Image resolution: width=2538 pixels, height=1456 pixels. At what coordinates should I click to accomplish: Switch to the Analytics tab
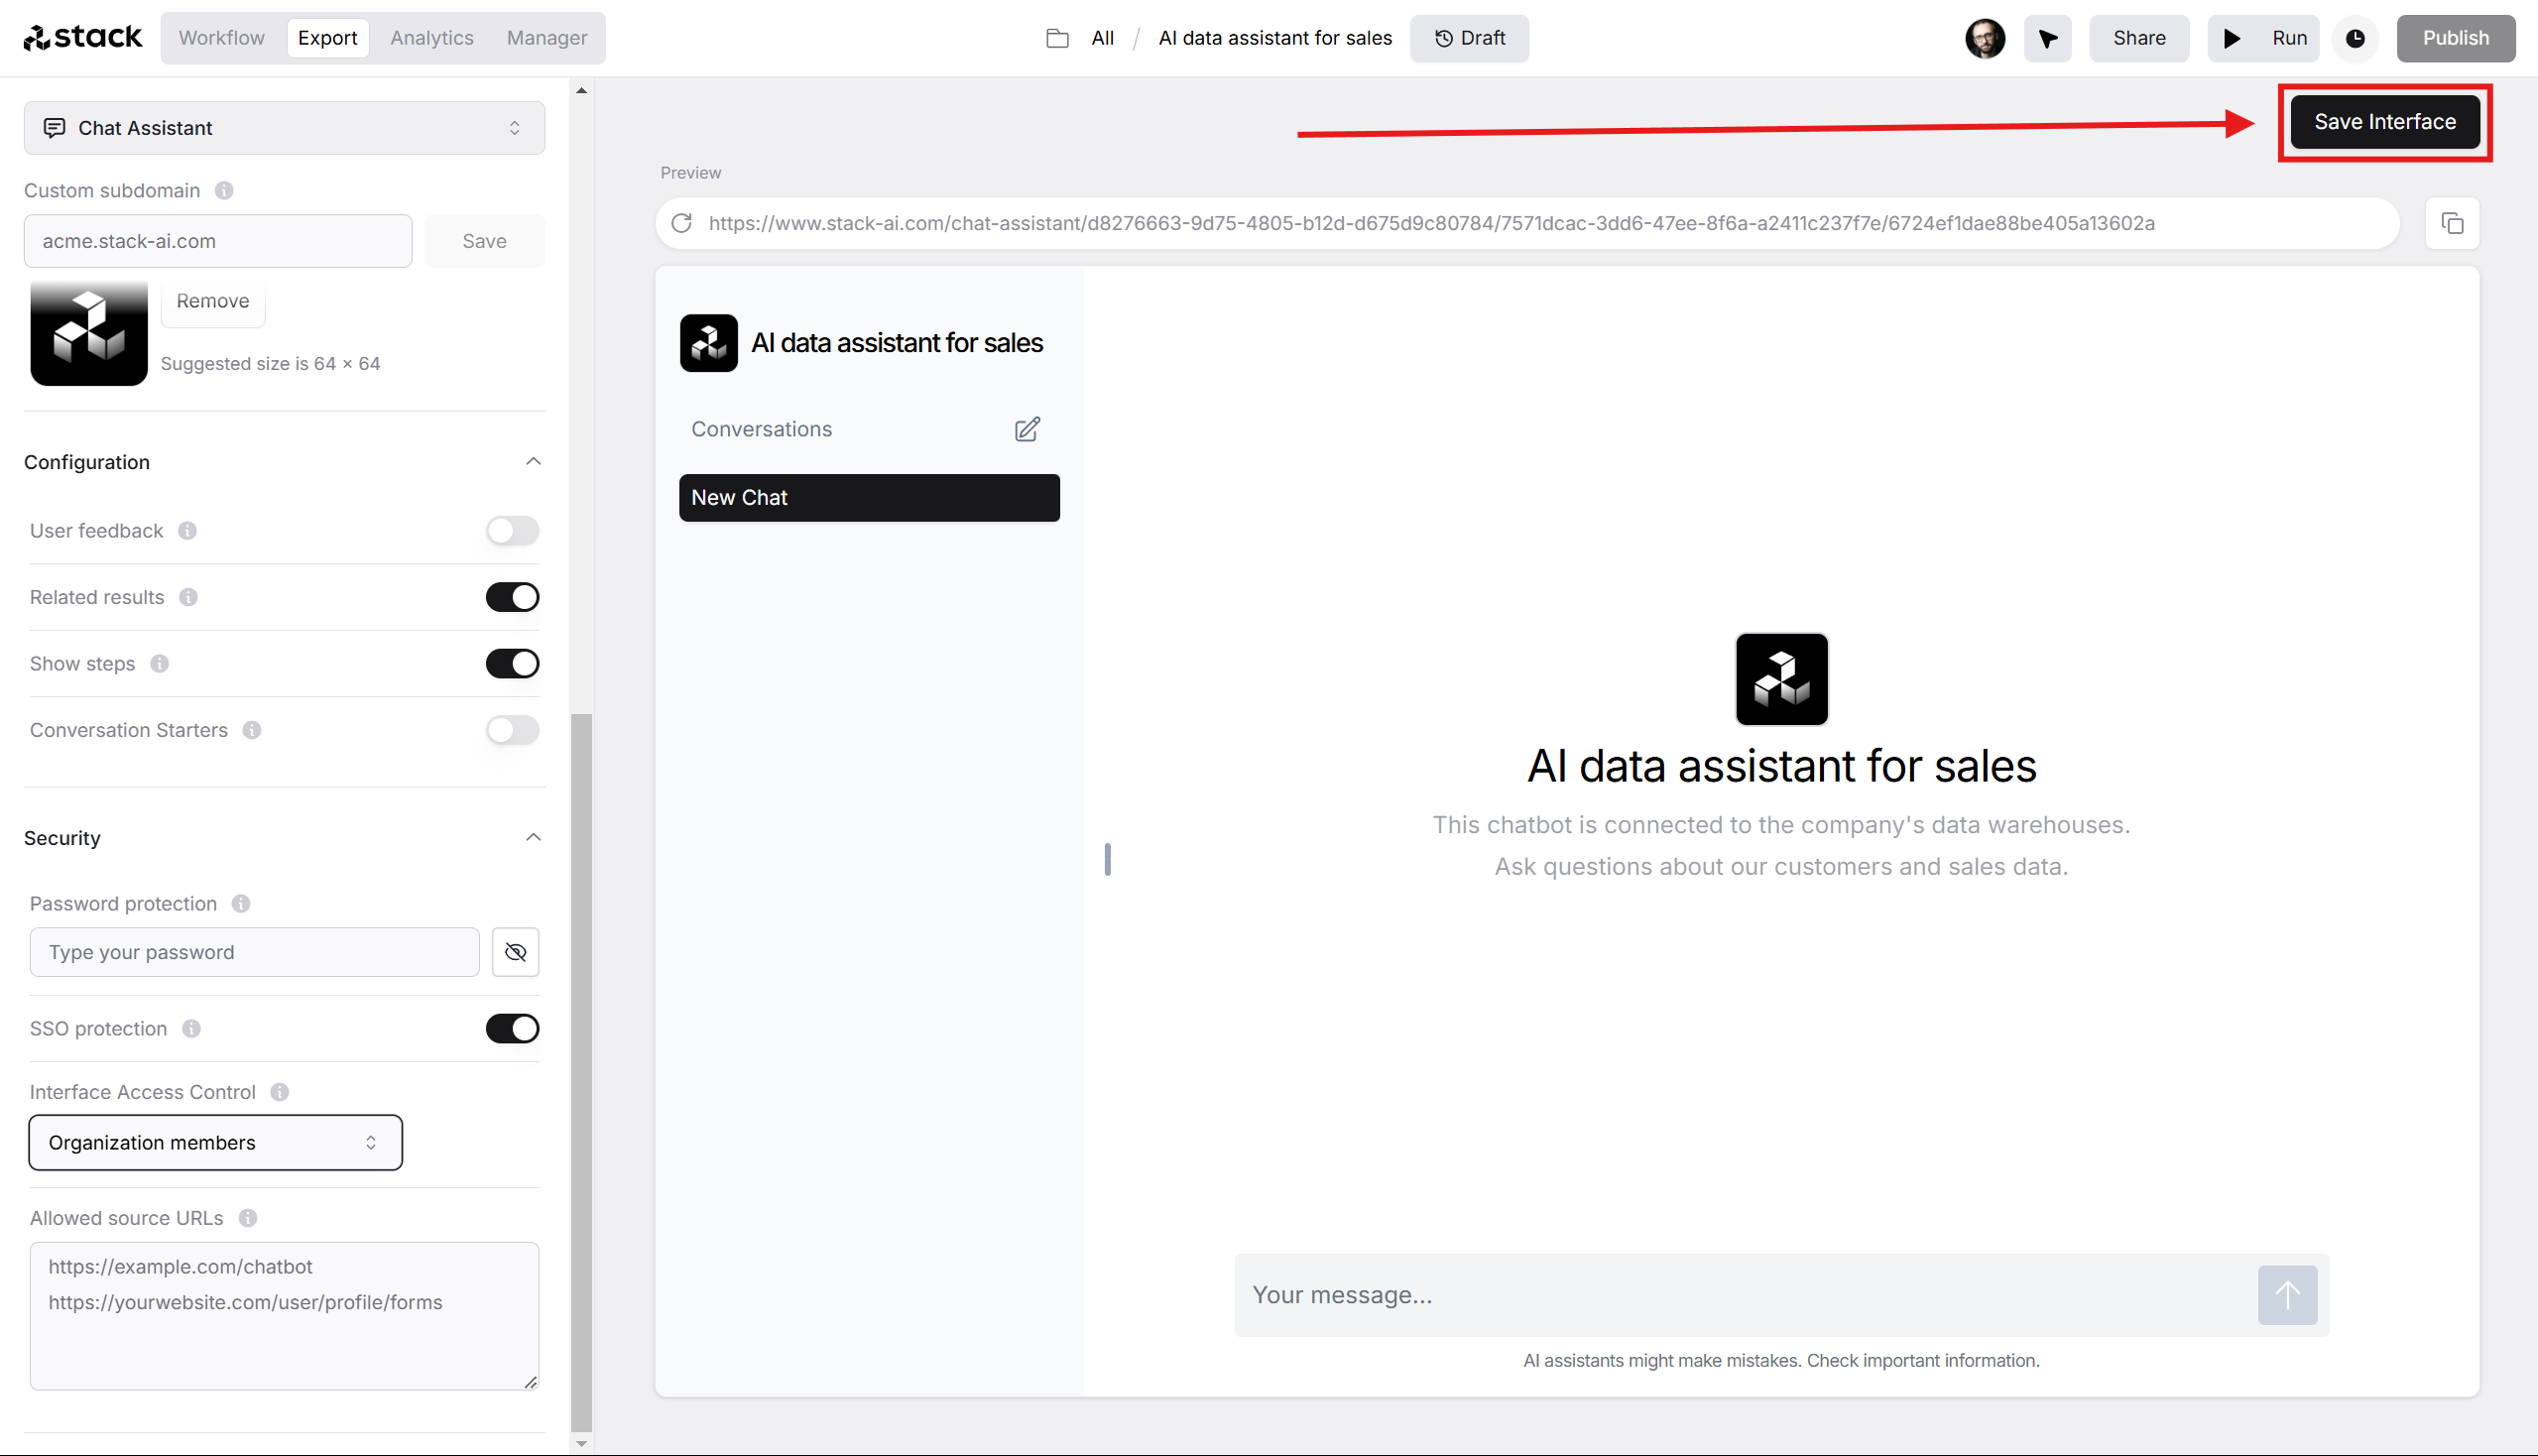(x=430, y=37)
